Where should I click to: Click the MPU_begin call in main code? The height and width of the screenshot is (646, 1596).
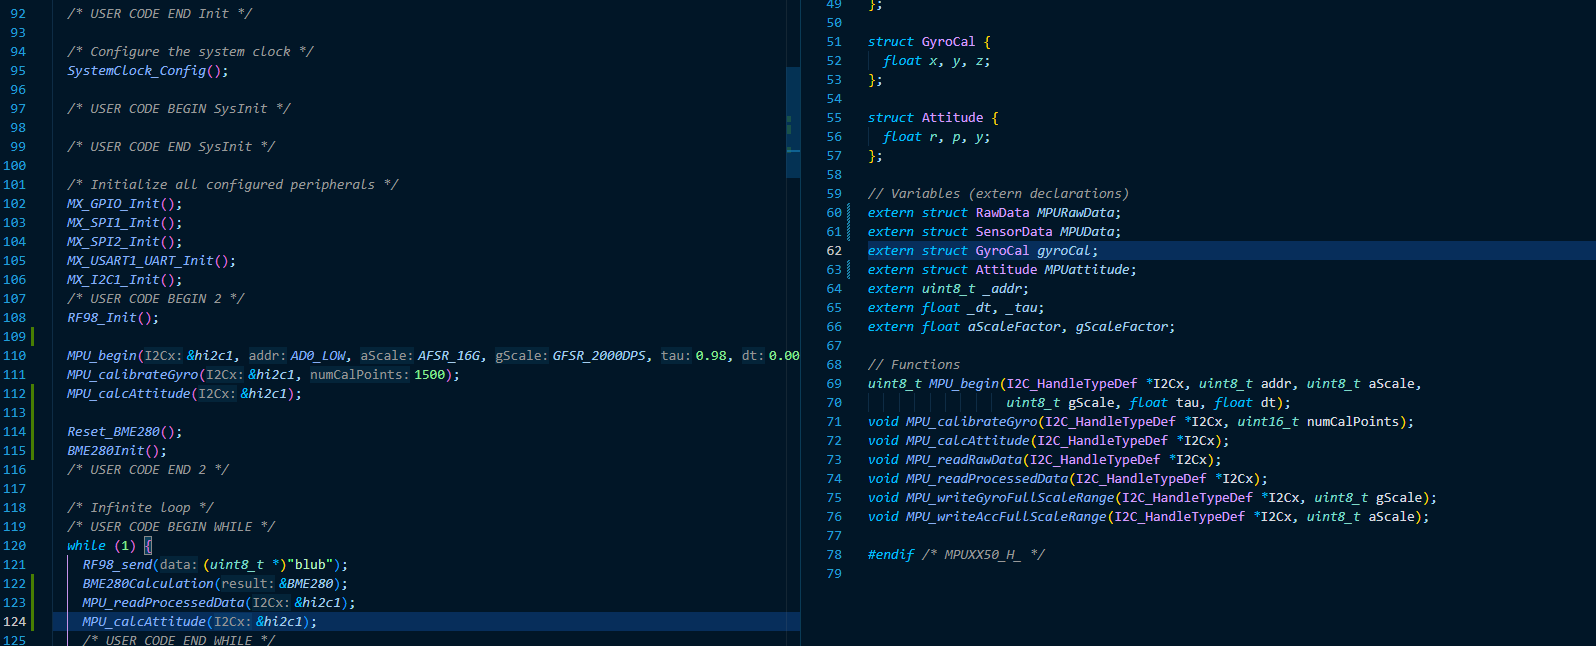pyautogui.click(x=101, y=356)
